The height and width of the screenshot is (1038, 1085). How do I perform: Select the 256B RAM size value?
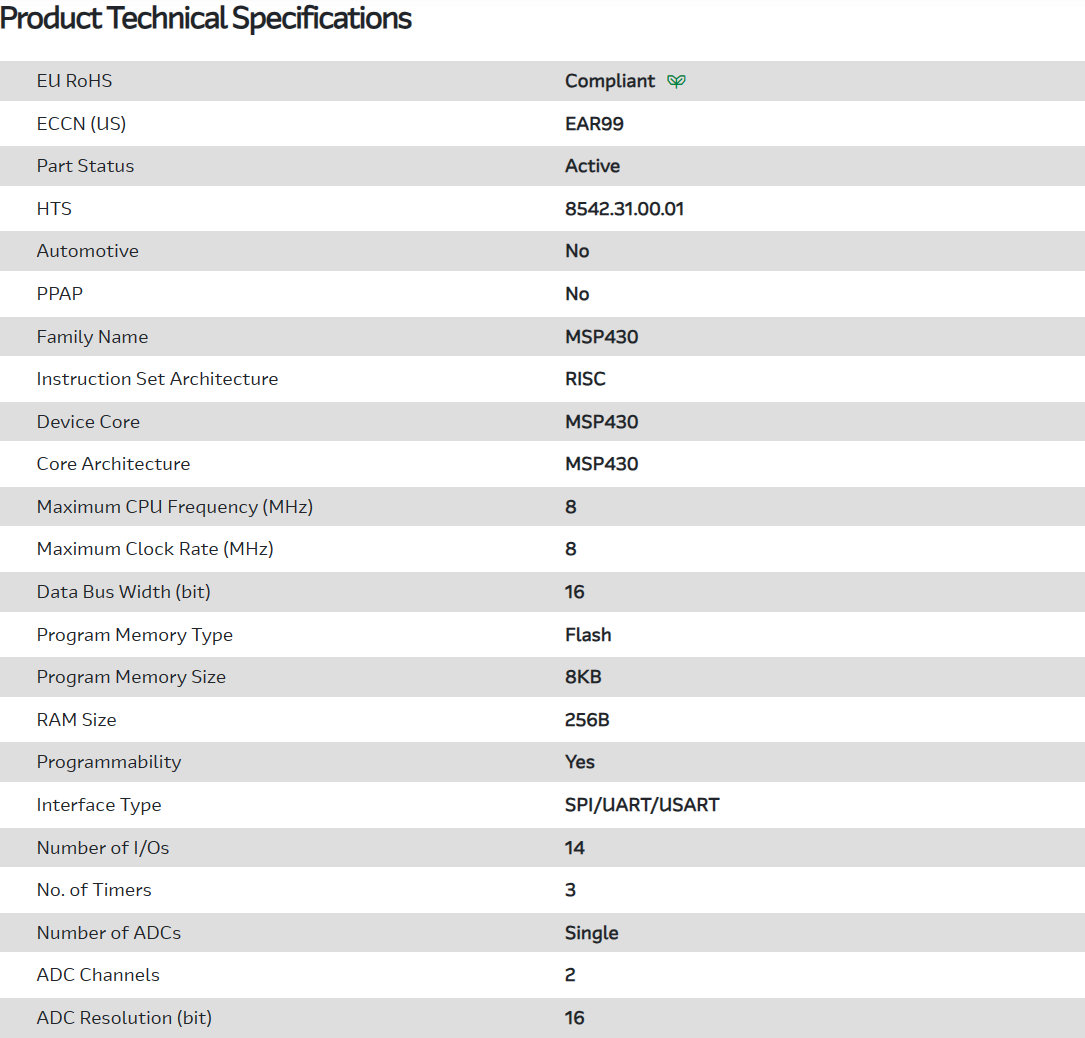(x=587, y=720)
